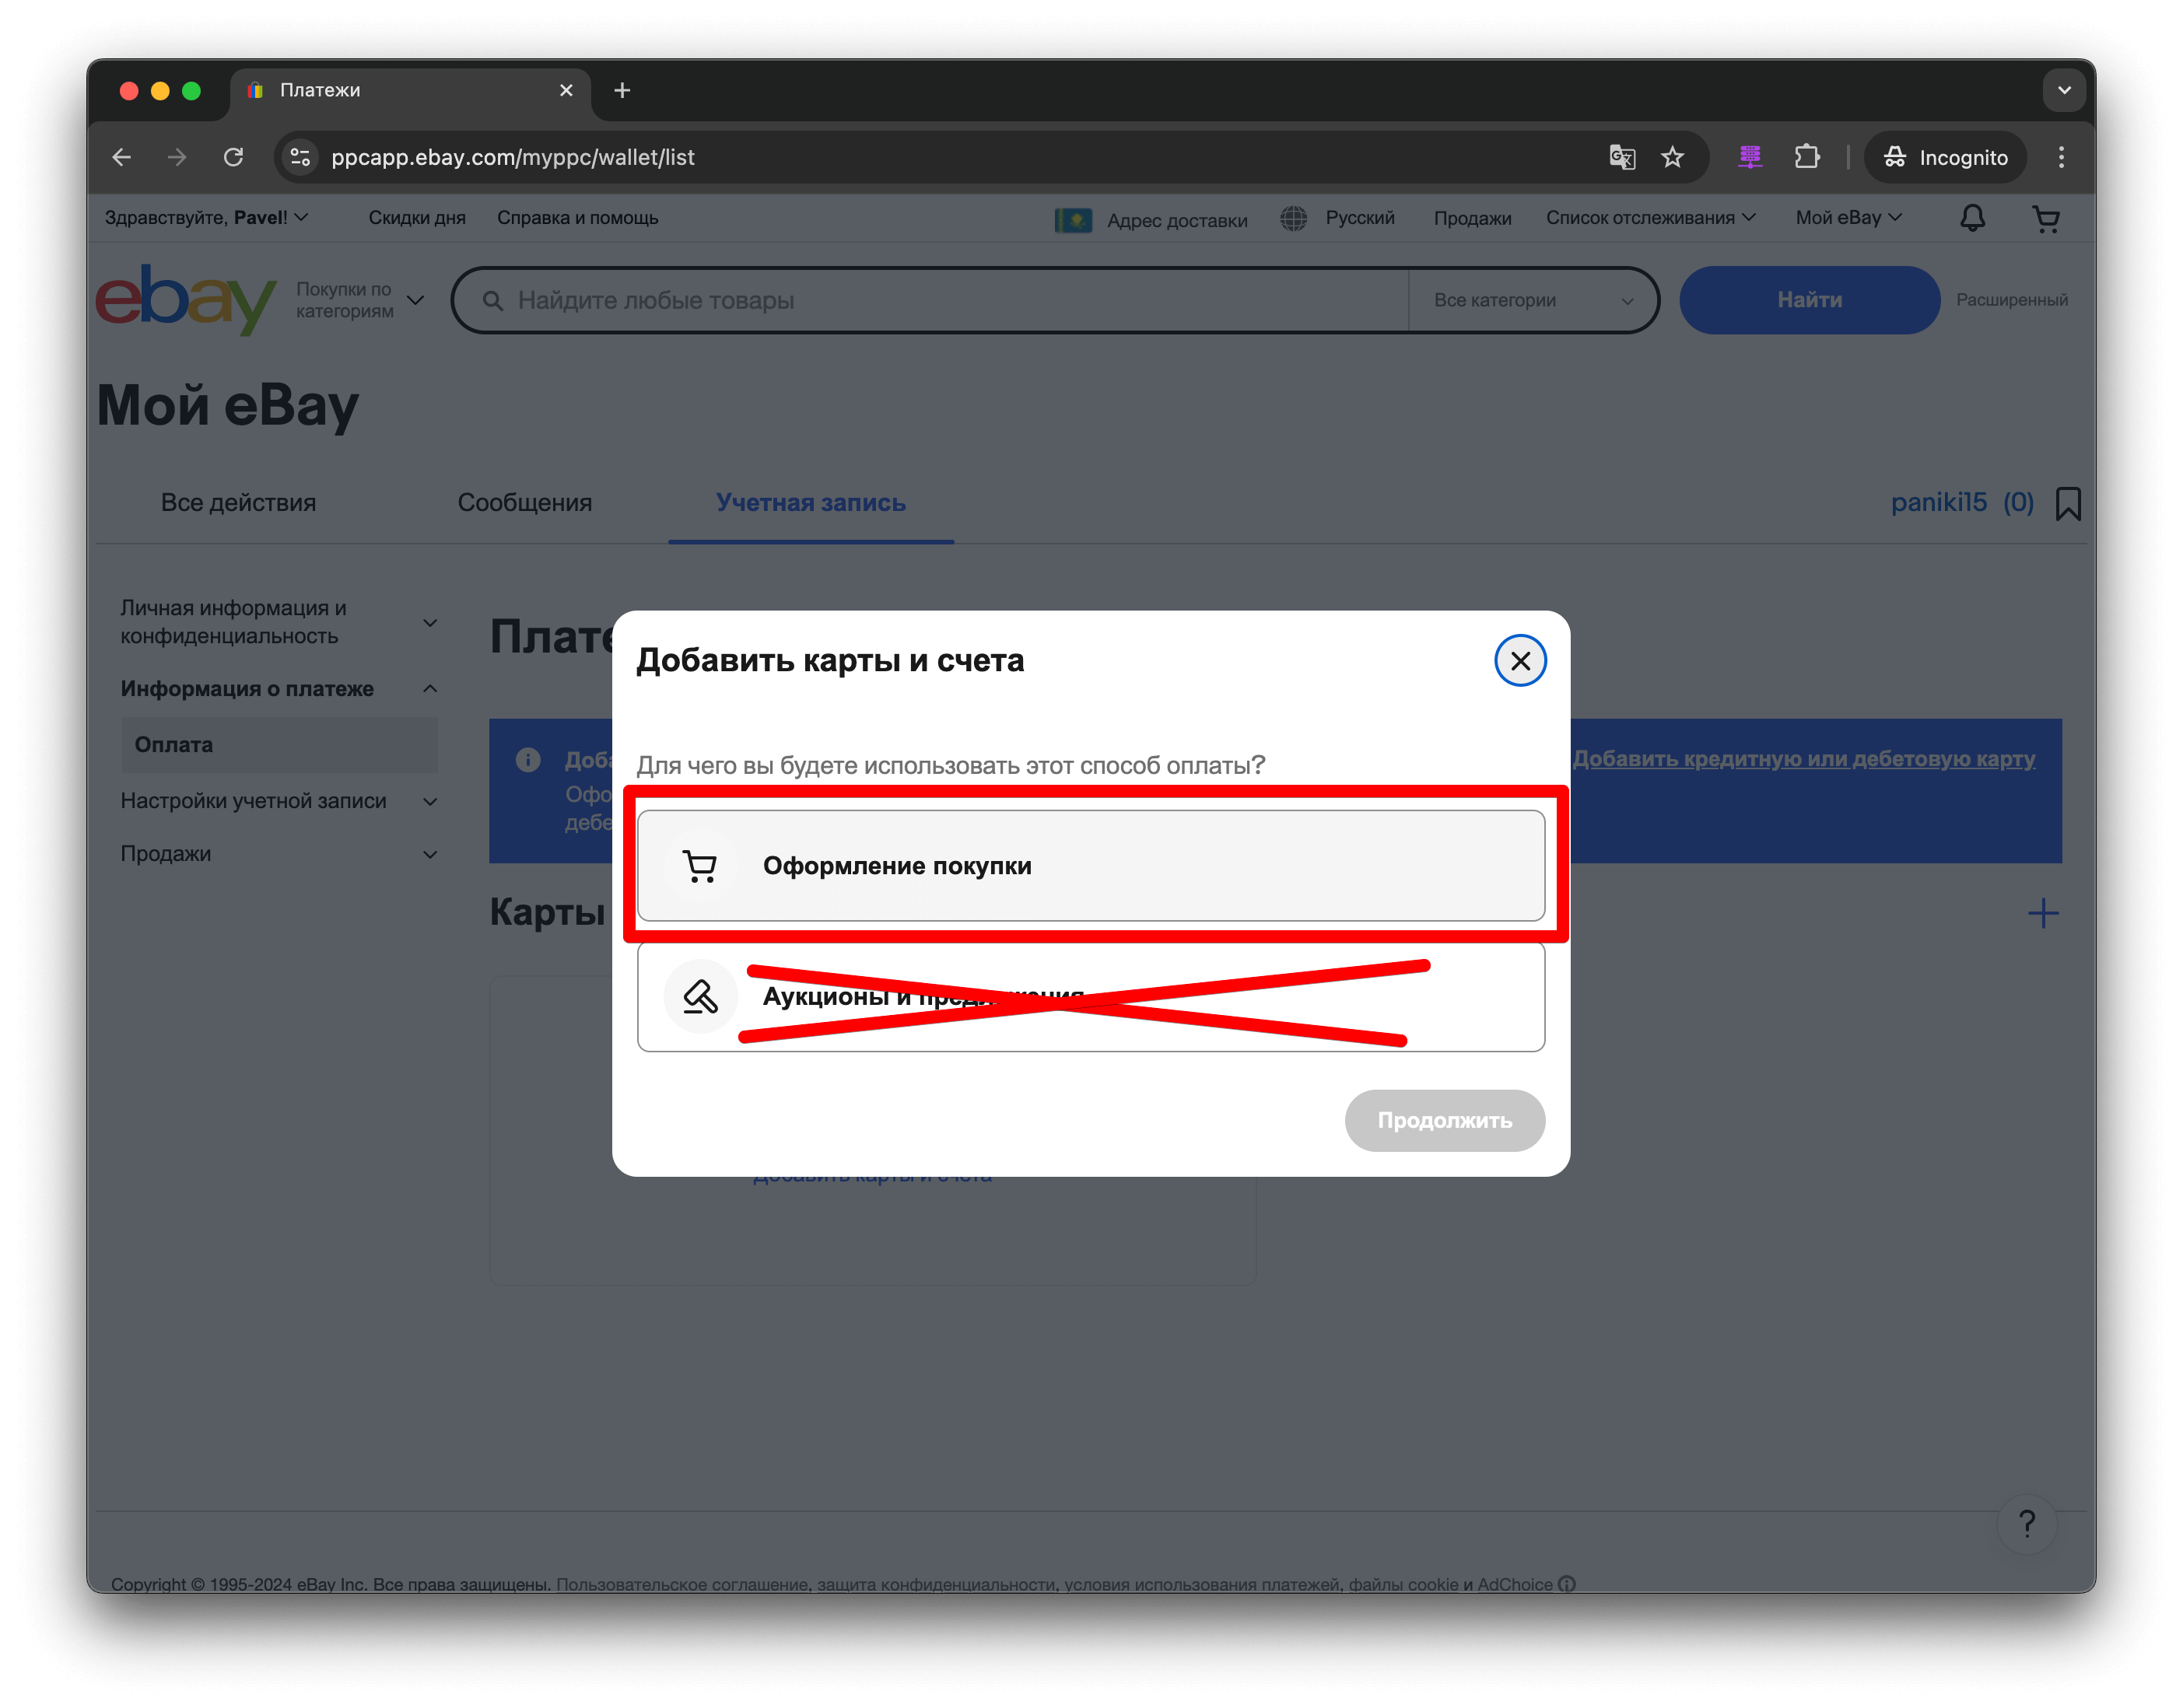Switch to Сообщения tab

pos(524,503)
